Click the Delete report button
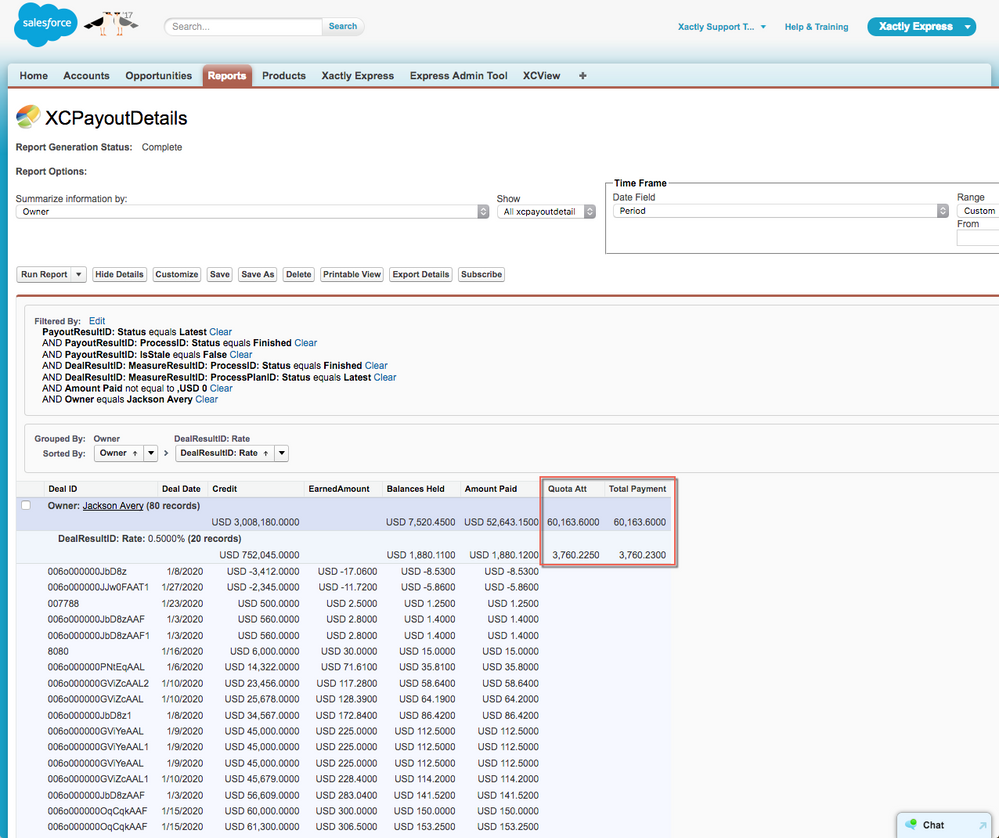999x838 pixels. 298,275
